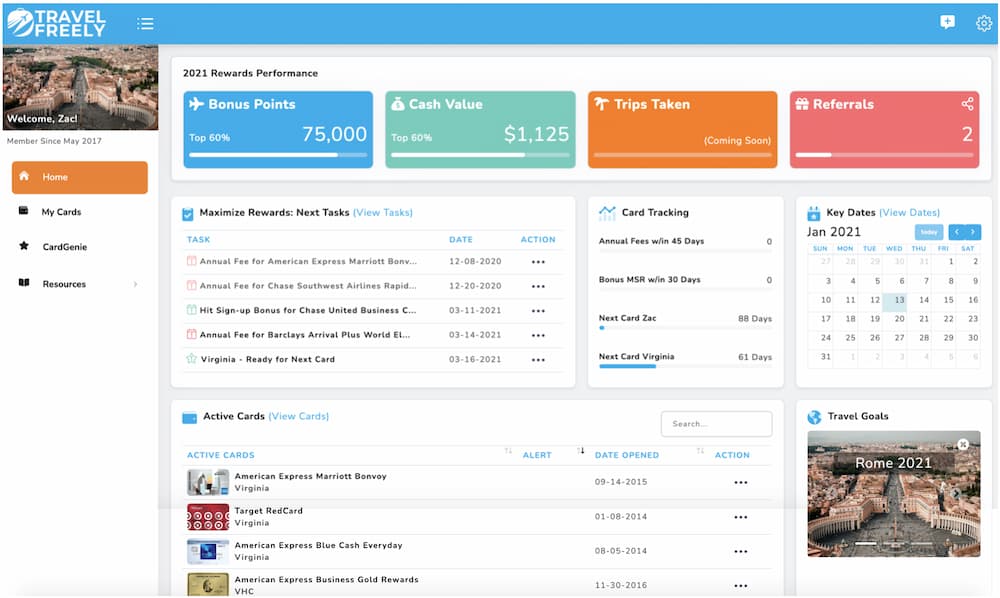Click the Amex Blue Cash Everyday thumbnail

208,551
